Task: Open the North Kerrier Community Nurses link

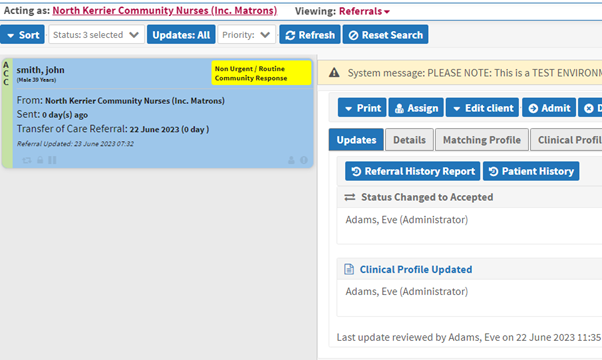Action: click(165, 11)
